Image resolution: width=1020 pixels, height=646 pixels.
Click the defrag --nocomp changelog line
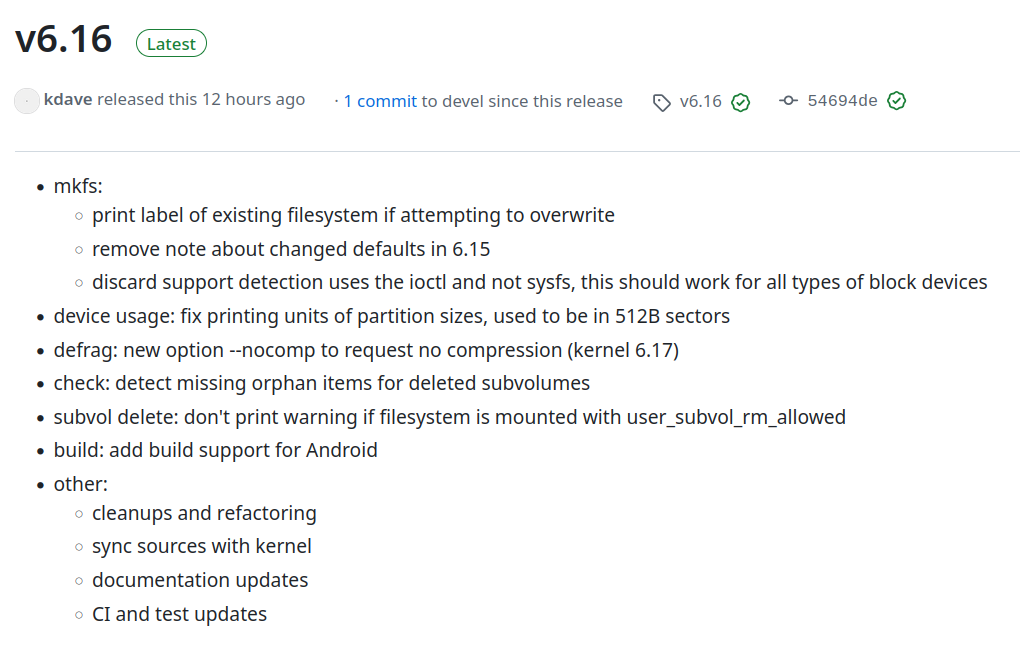coord(366,350)
